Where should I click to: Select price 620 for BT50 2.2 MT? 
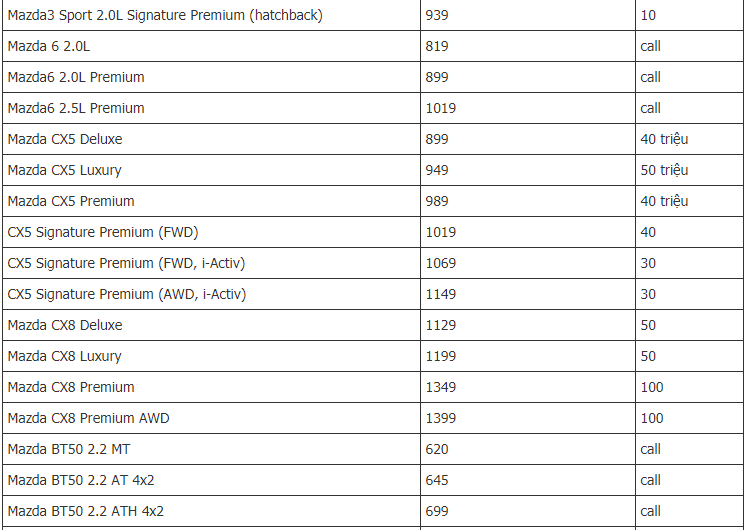(437, 449)
